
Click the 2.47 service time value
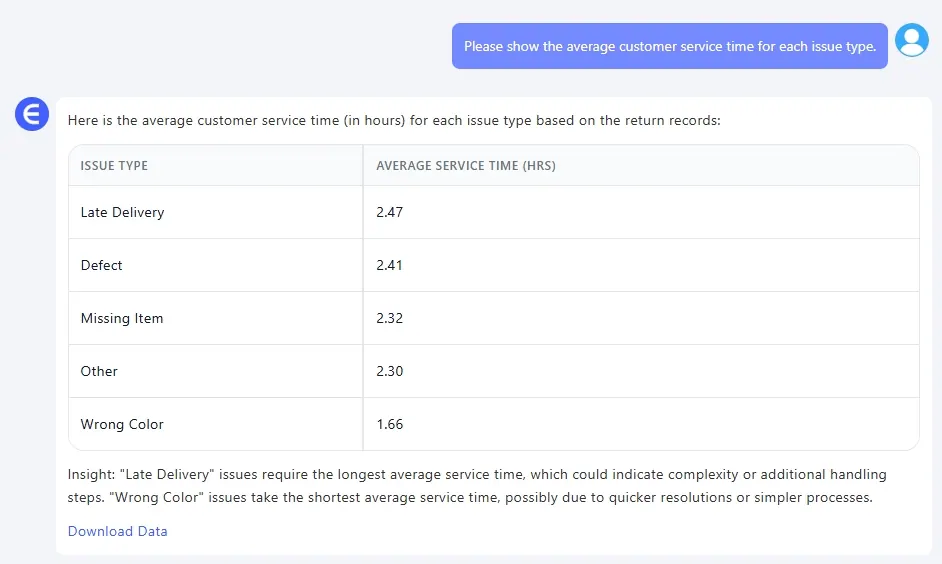[390, 212]
